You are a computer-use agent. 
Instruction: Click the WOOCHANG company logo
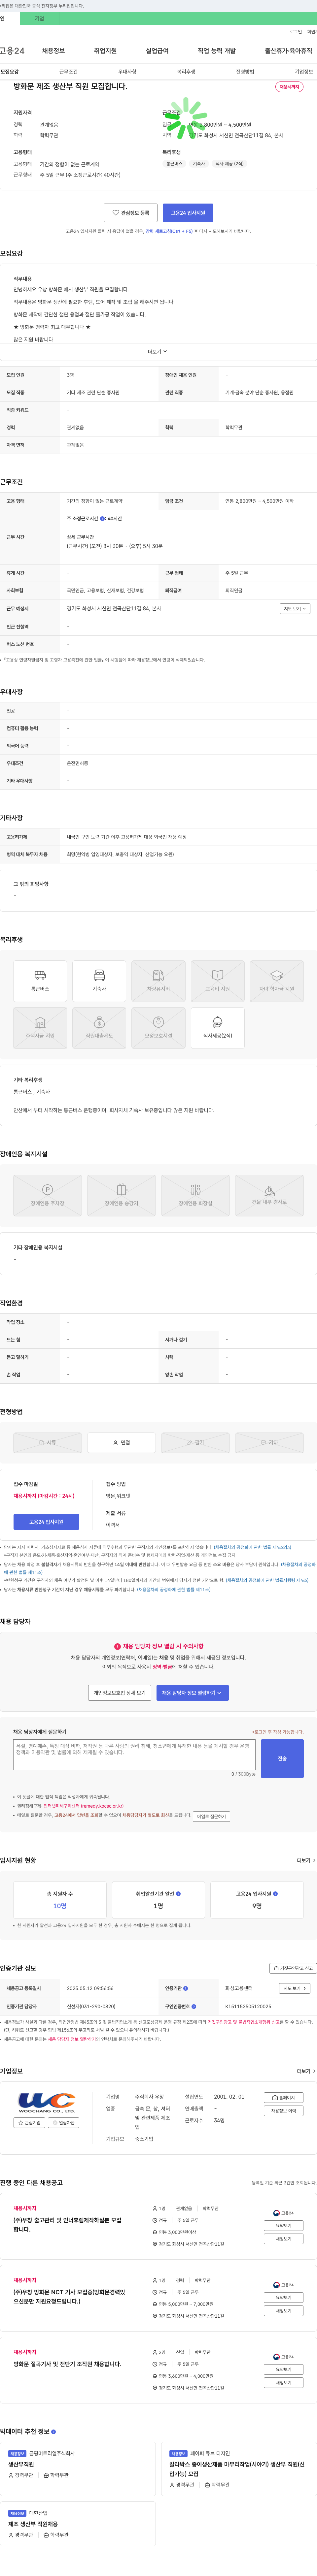point(47,2103)
